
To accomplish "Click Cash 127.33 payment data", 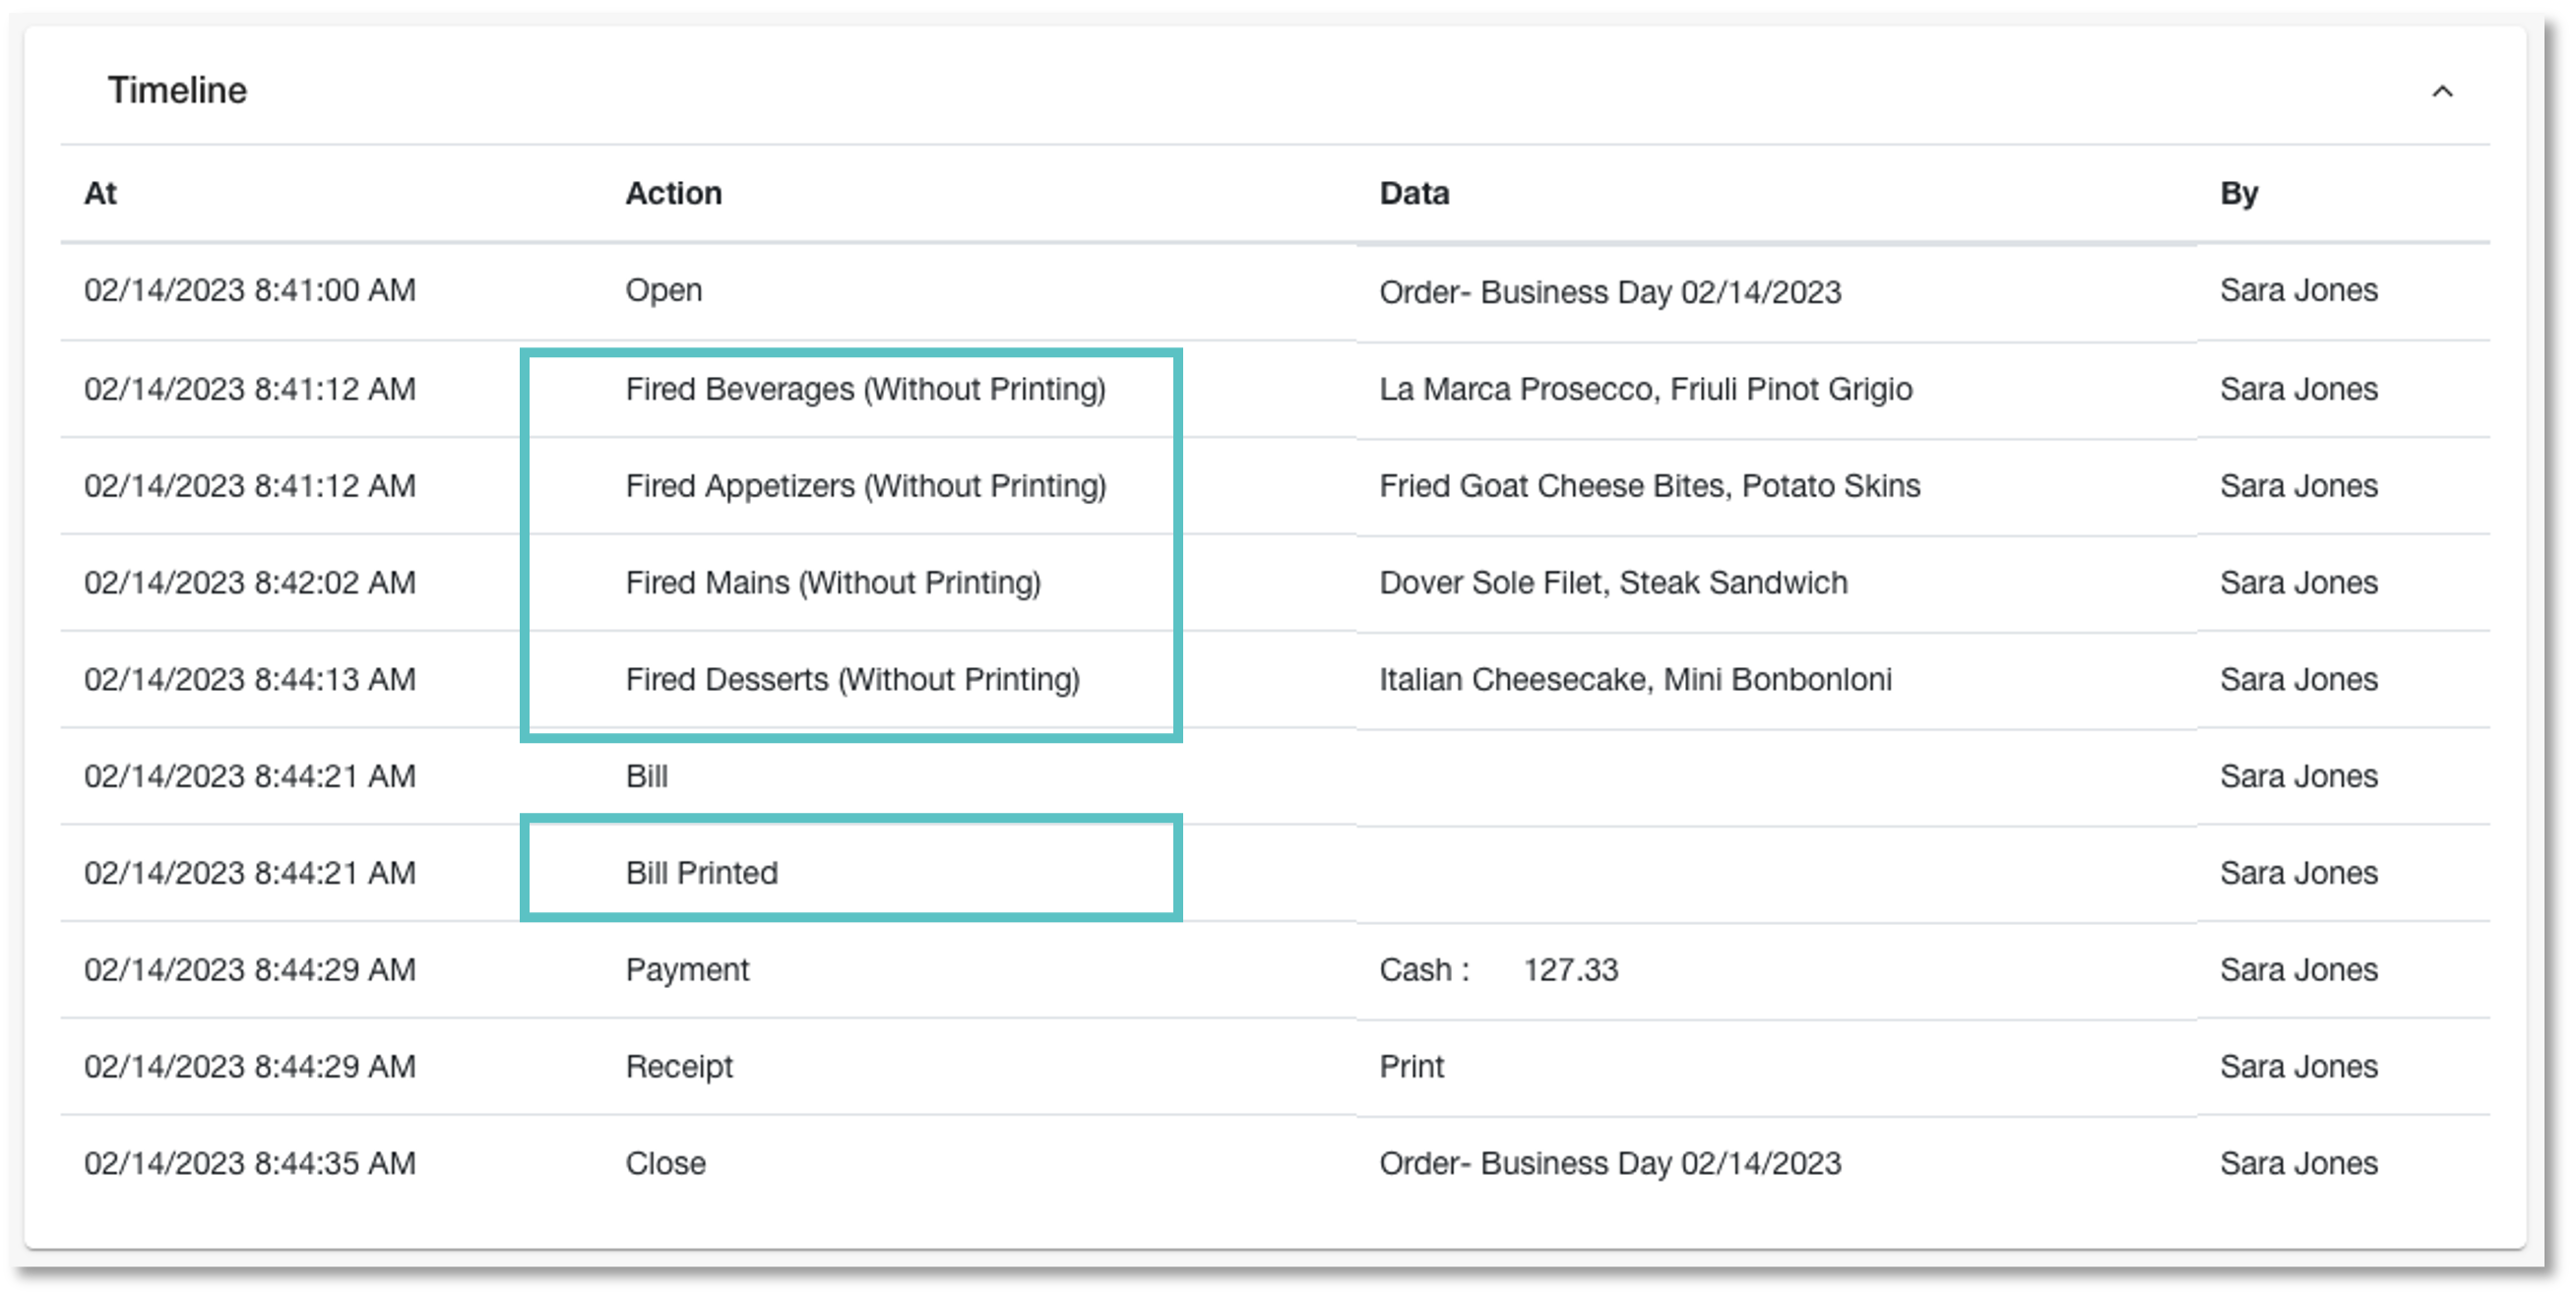I will [x=1498, y=970].
